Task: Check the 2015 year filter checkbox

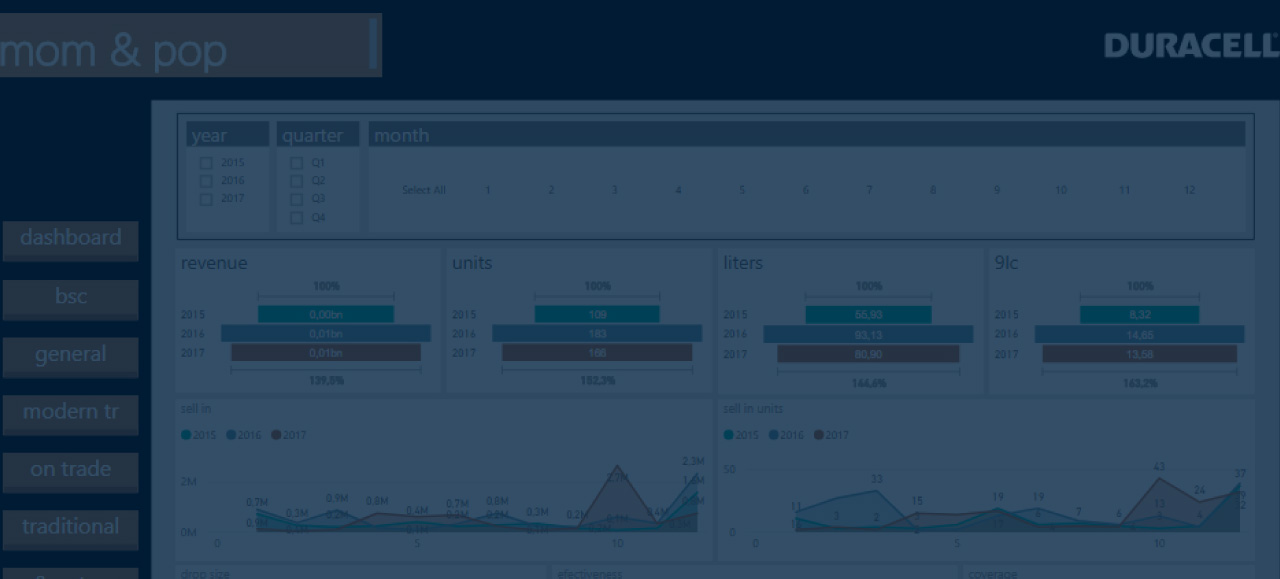Action: click(x=206, y=163)
